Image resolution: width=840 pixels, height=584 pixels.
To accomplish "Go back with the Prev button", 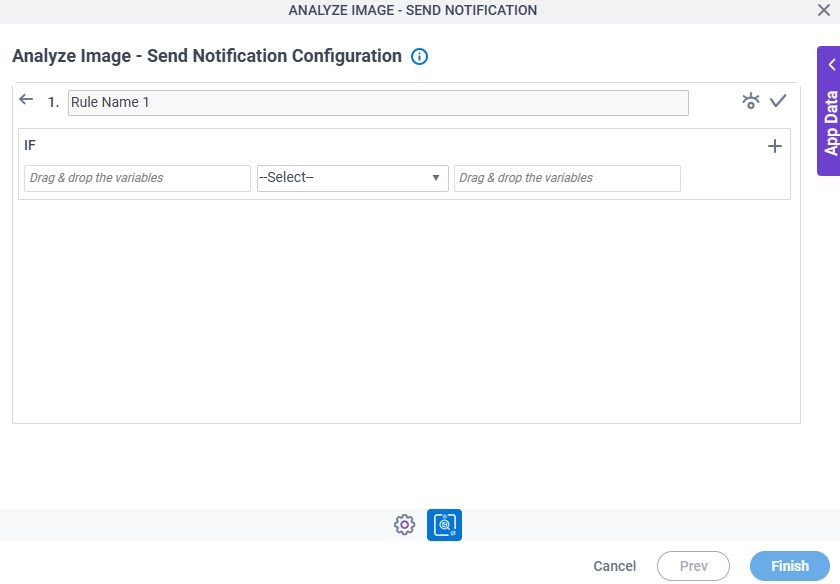I will tap(693, 566).
